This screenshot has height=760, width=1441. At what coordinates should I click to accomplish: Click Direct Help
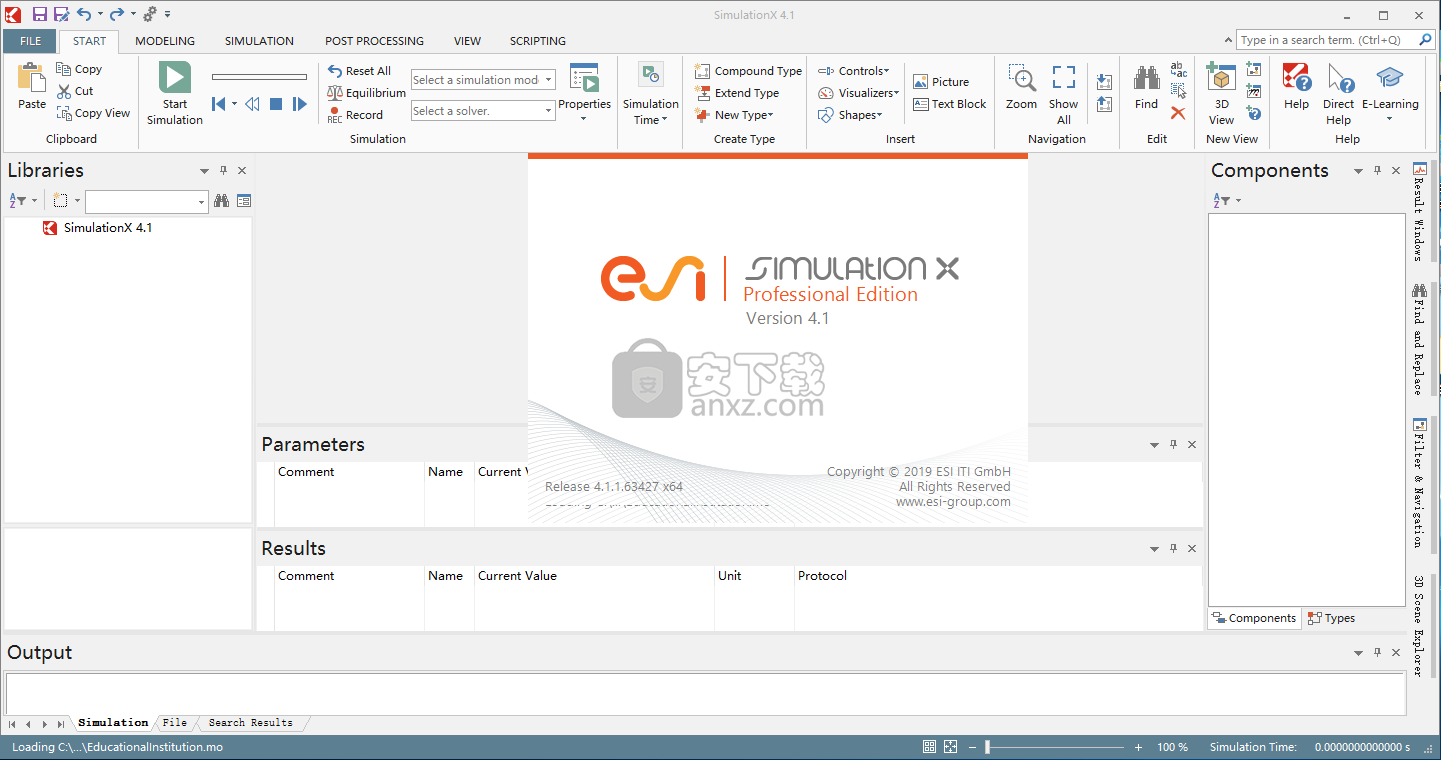[1338, 95]
